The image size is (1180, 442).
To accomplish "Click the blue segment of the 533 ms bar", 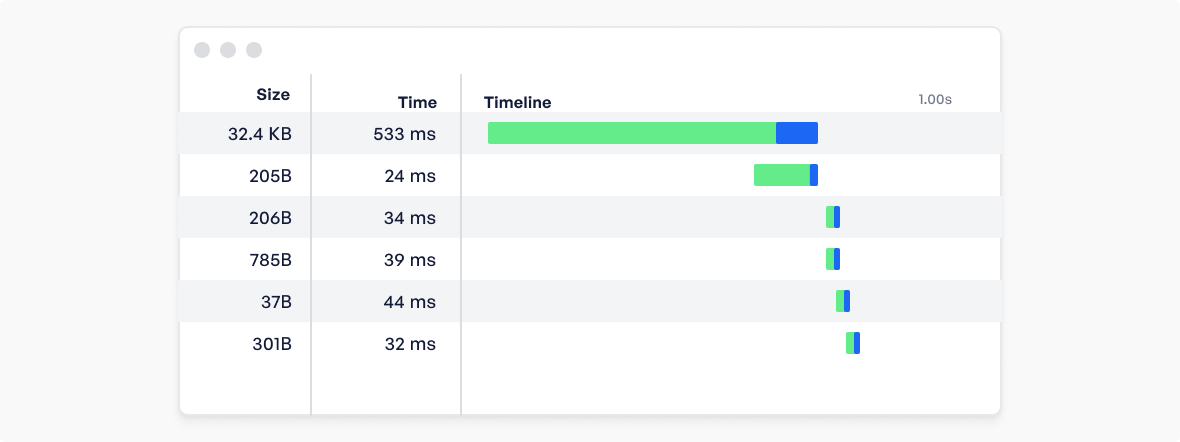I will (797, 133).
